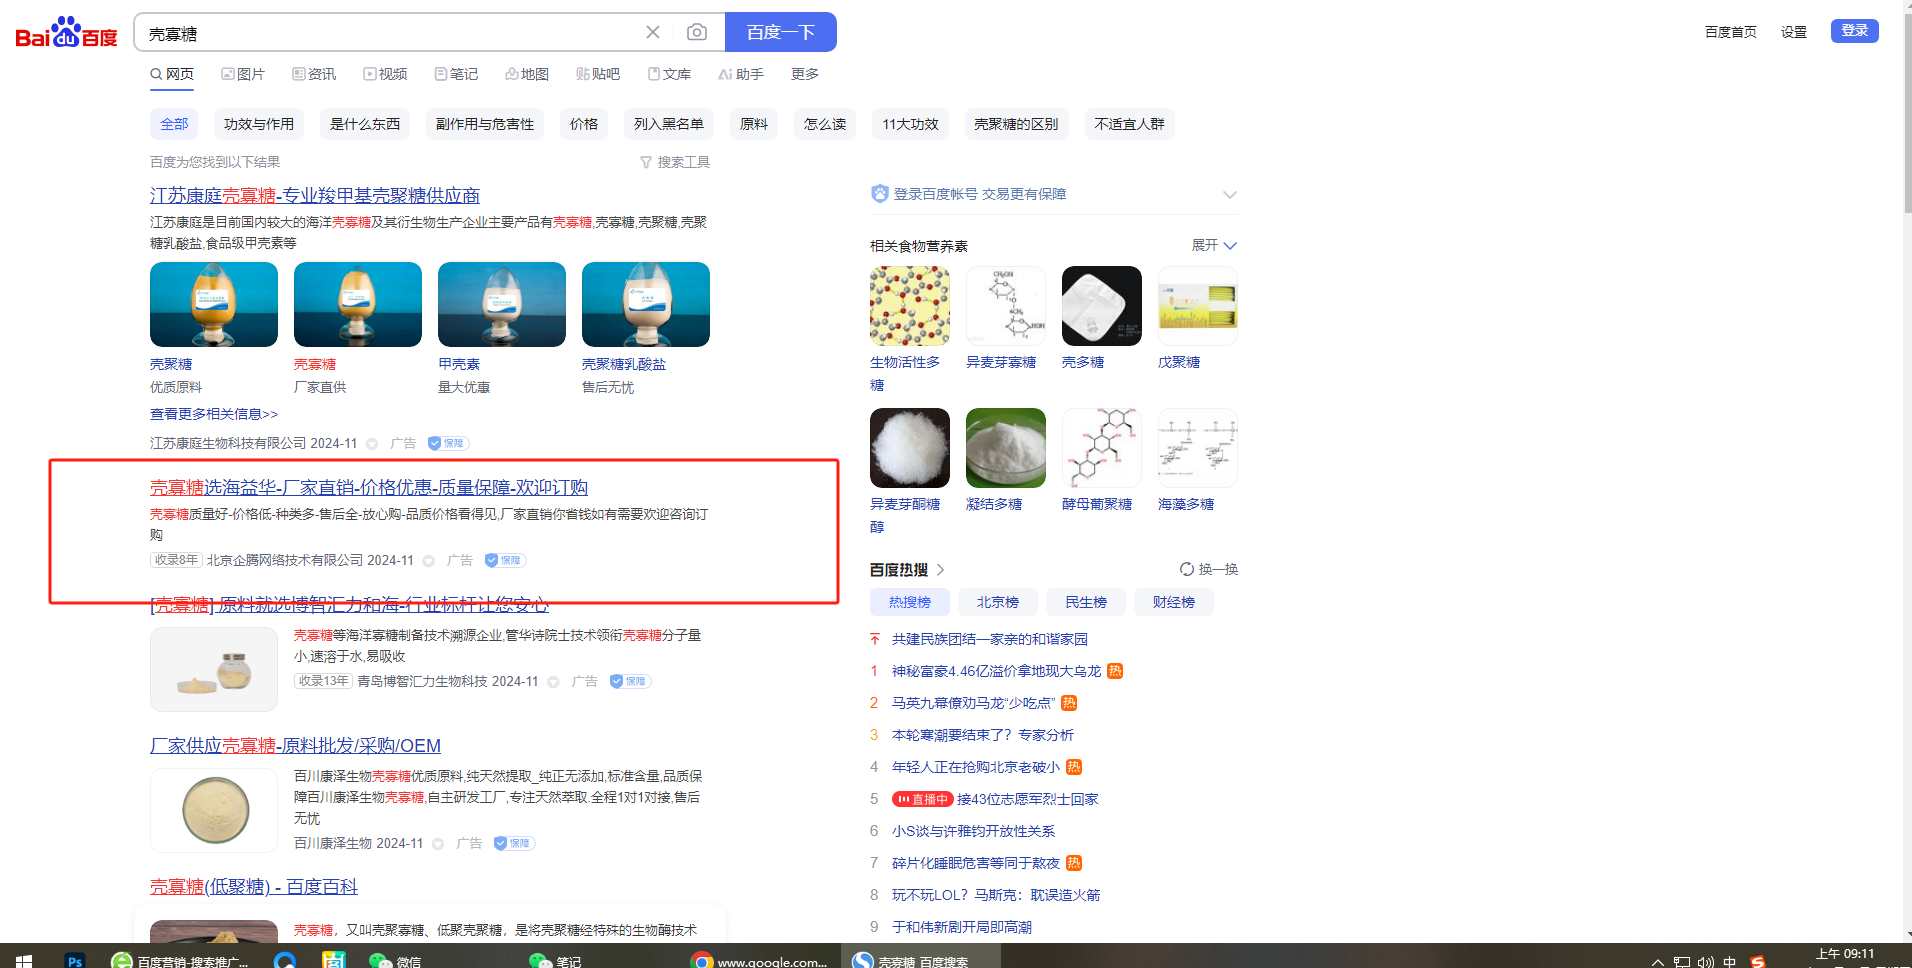Open the 百度首页 link

point(1731,32)
